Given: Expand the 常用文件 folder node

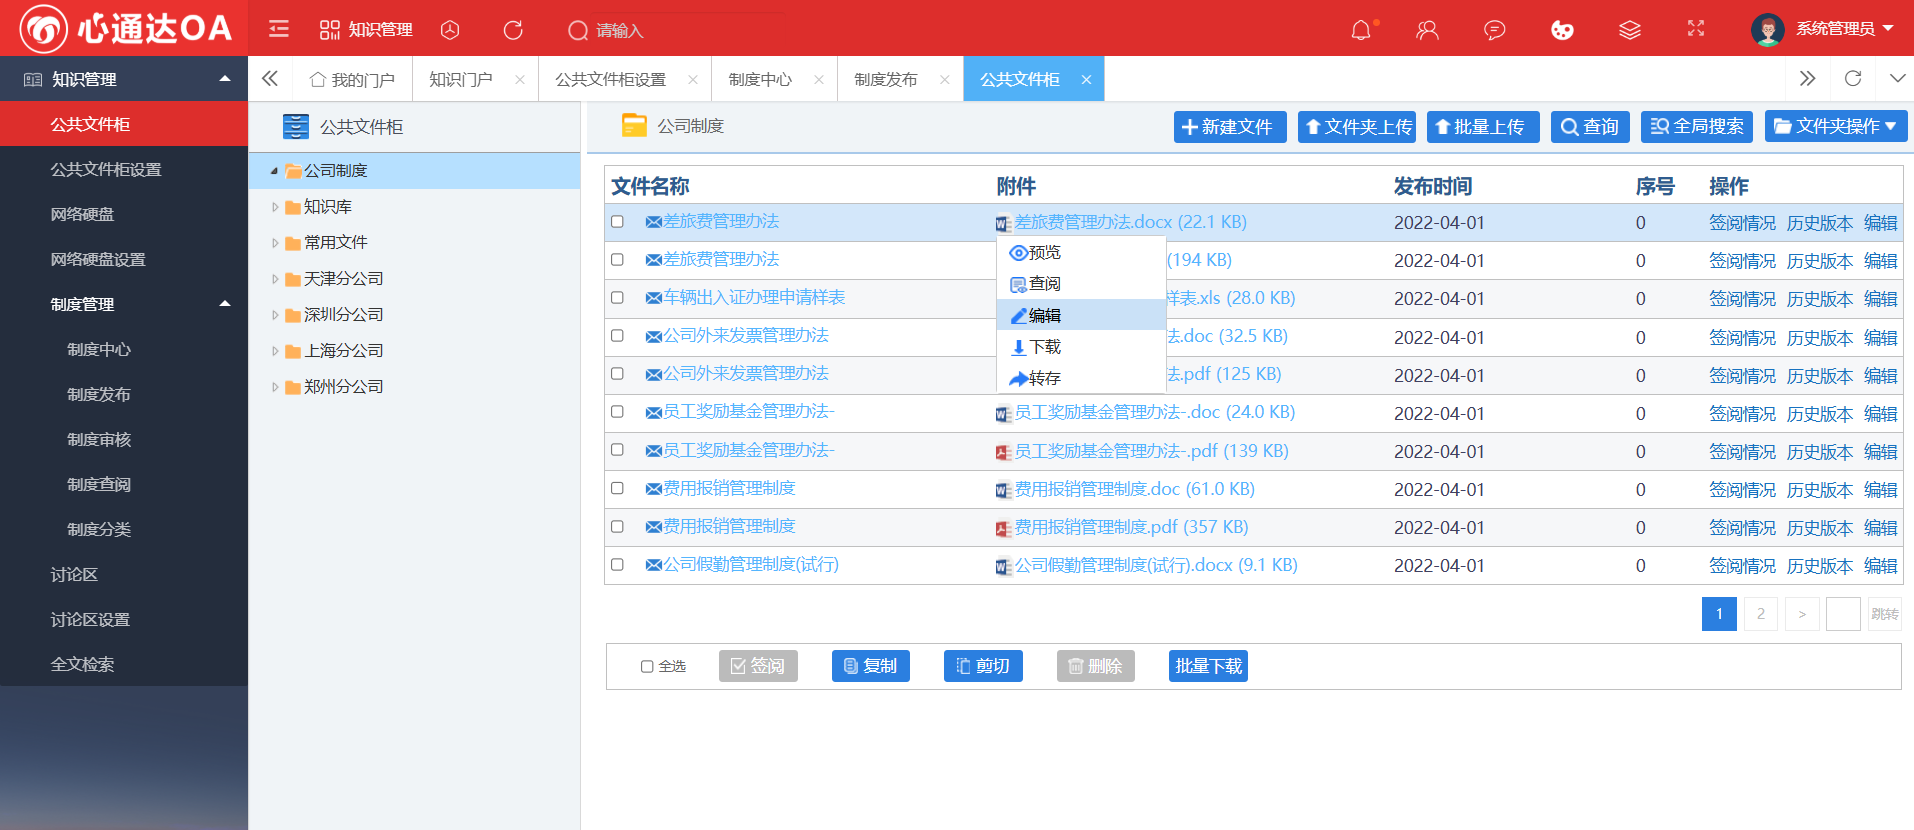Looking at the screenshot, I should [275, 243].
